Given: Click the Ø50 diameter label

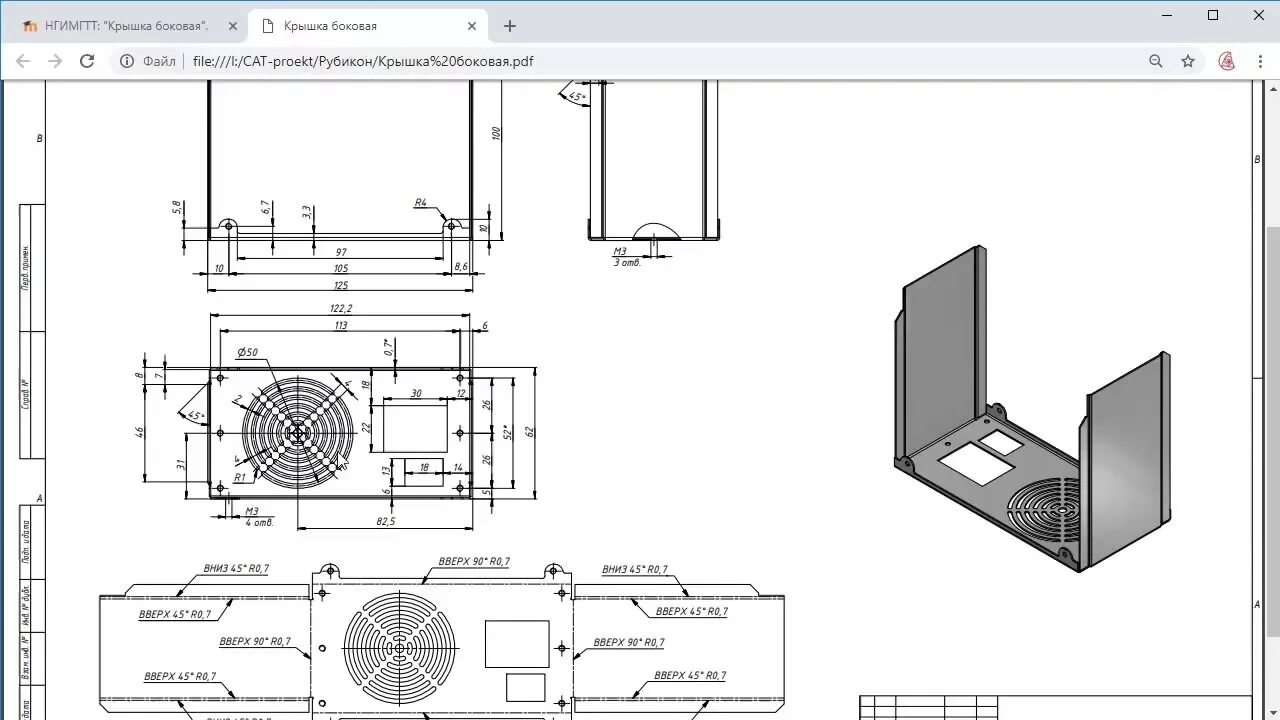Looking at the screenshot, I should click(247, 352).
